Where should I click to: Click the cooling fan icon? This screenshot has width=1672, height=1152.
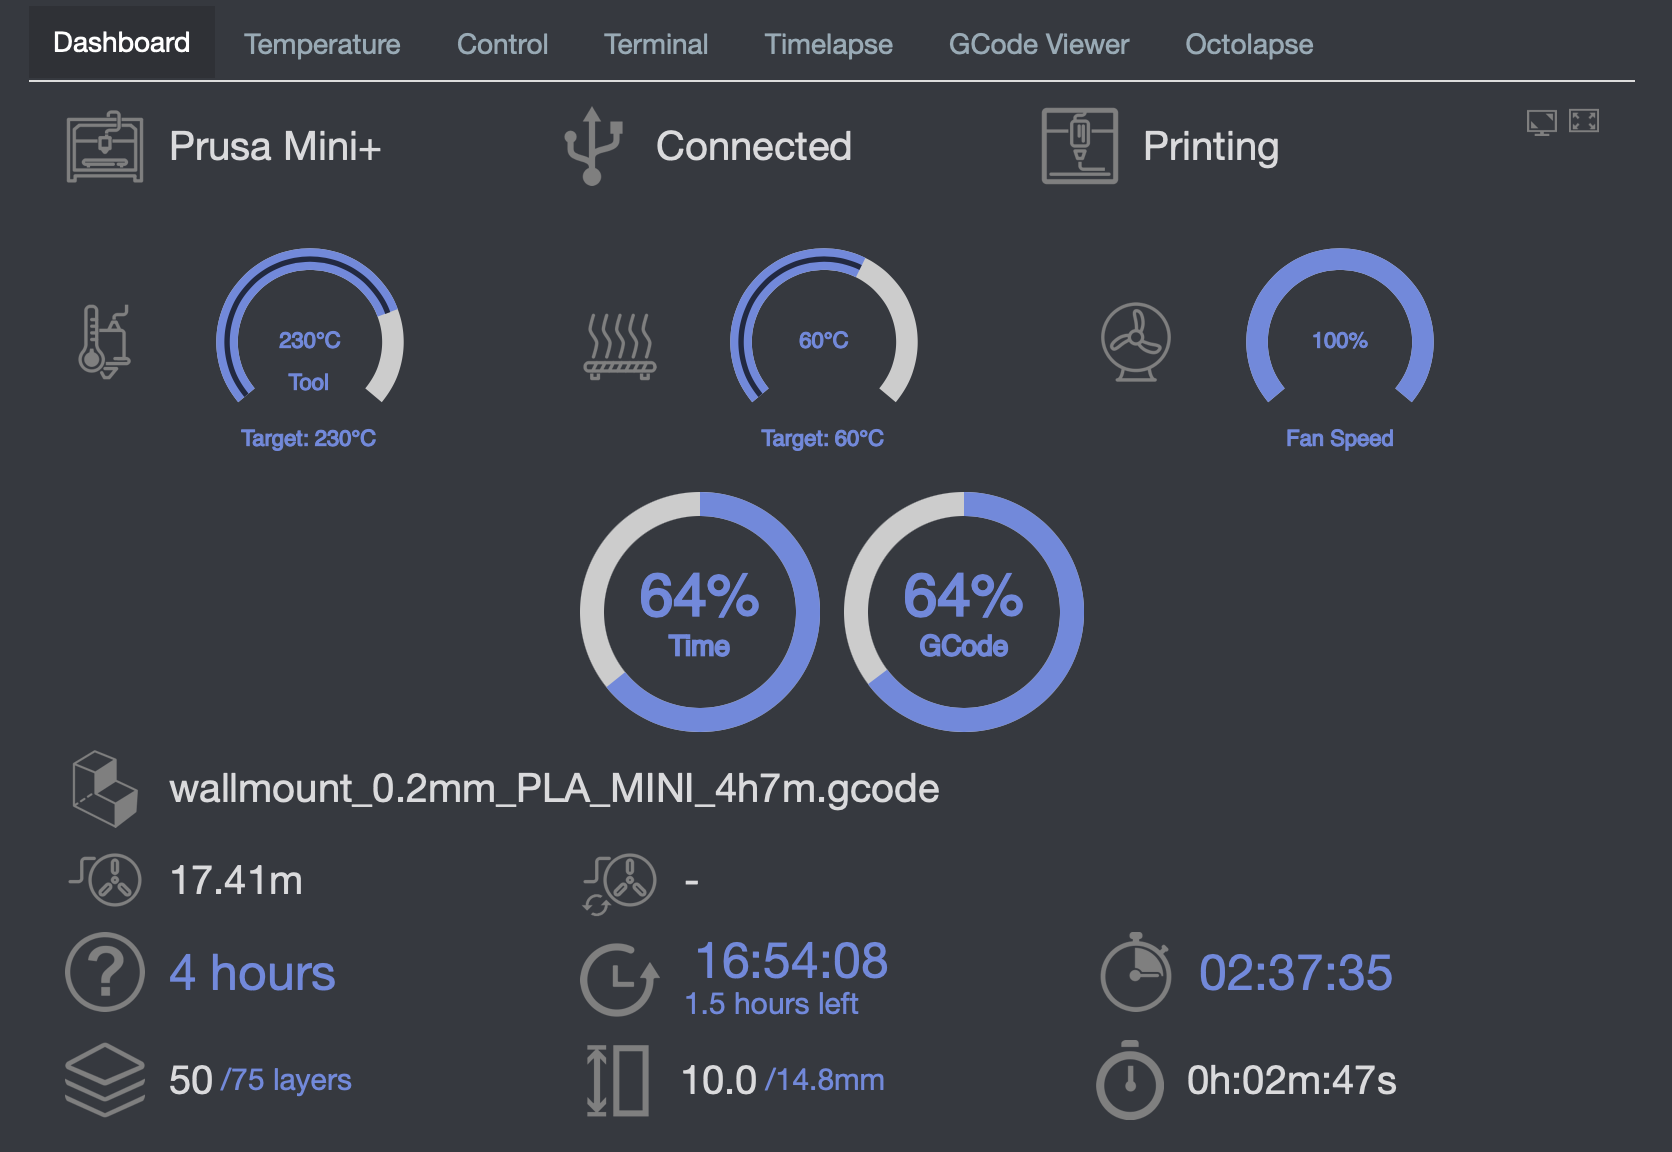pos(1135,342)
